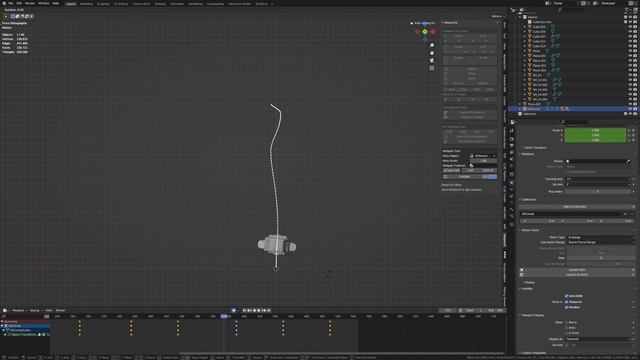Viewport: 640px width, 360px height.
Task: Enable the Show Name checkbox
Action: (x=567, y=322)
